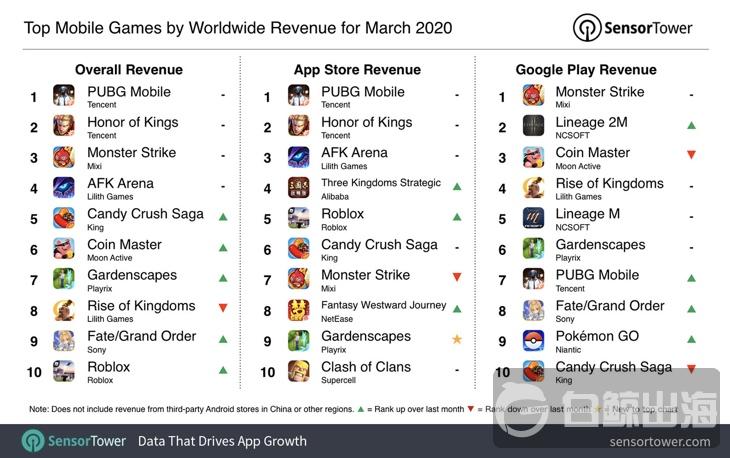Open the sensortower.com link
The height and width of the screenshot is (458, 730).
(660, 442)
